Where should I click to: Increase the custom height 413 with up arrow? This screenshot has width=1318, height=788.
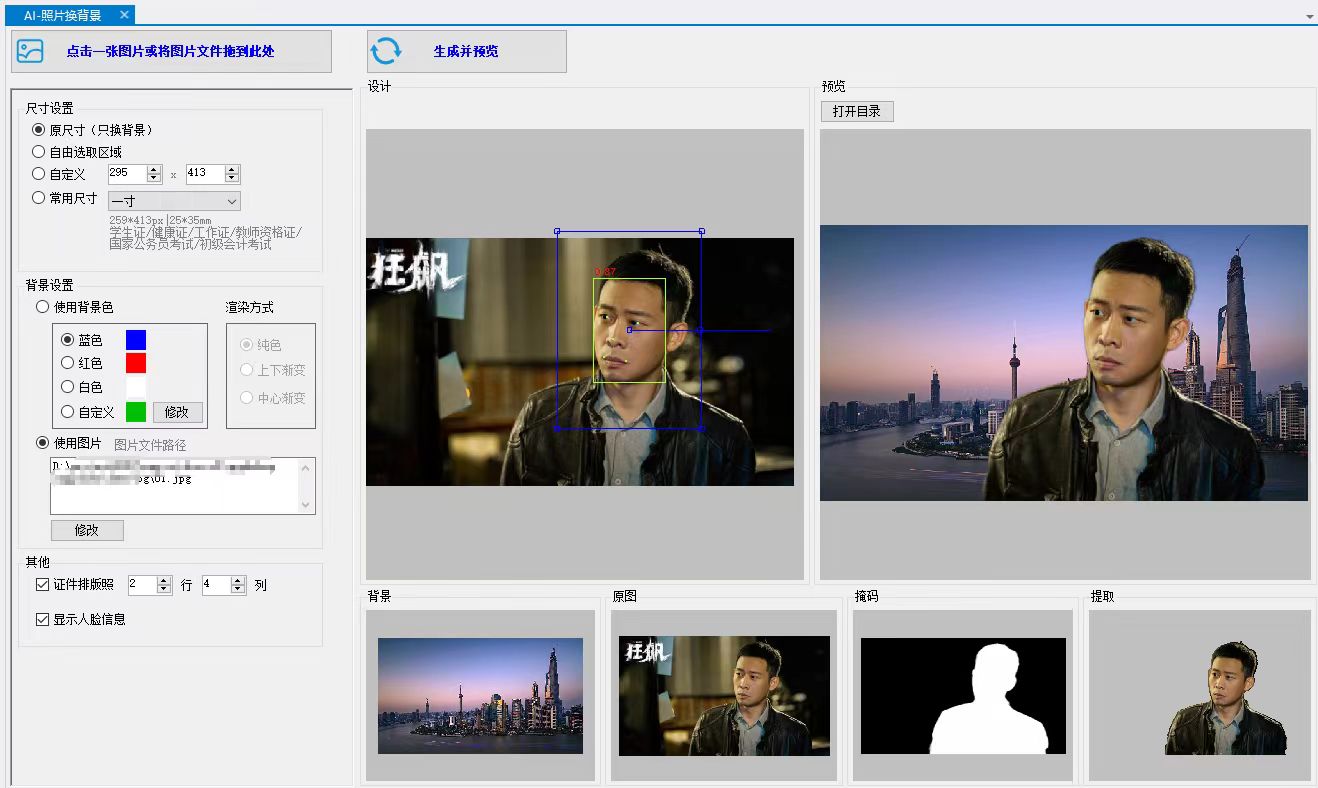tap(233, 169)
